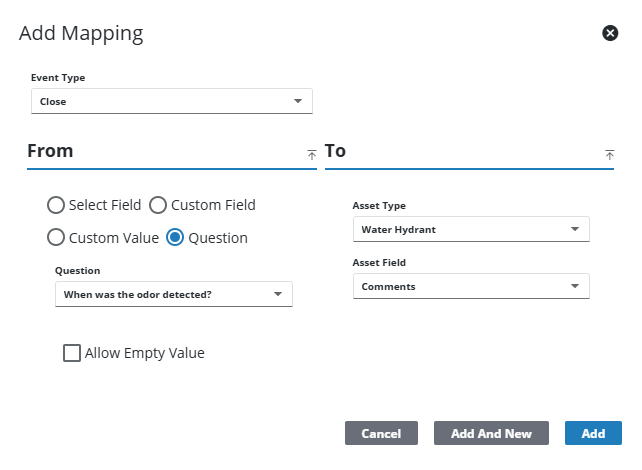Select the Select Field radio option
Viewport: 642px width, 470px height.
point(57,205)
